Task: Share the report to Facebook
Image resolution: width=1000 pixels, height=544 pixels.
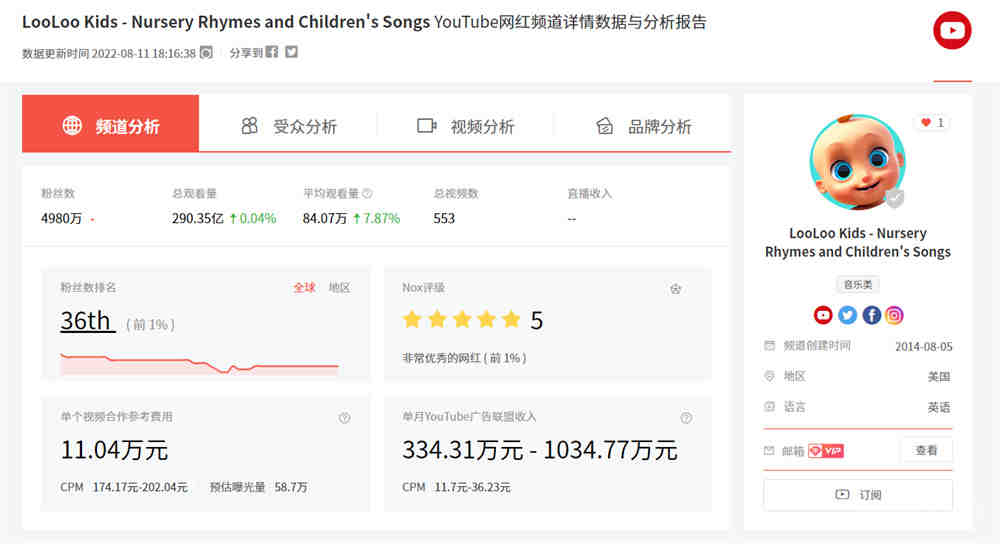Action: point(272,52)
